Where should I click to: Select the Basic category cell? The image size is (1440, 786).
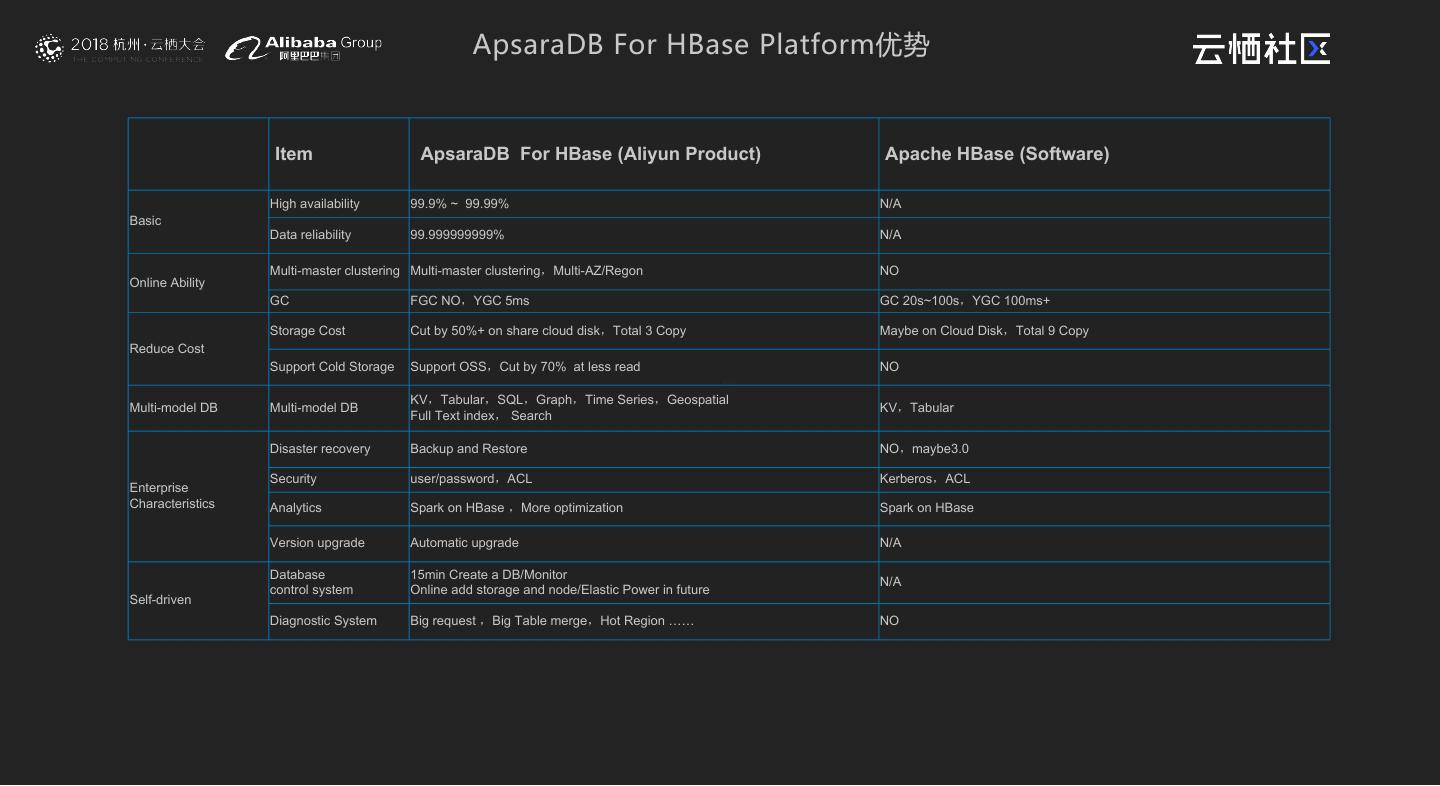click(146, 221)
